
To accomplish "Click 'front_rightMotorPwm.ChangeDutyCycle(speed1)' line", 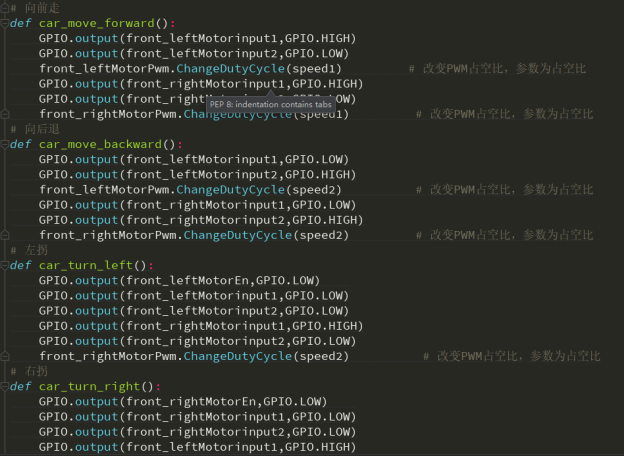I will pyautogui.click(x=194, y=115).
